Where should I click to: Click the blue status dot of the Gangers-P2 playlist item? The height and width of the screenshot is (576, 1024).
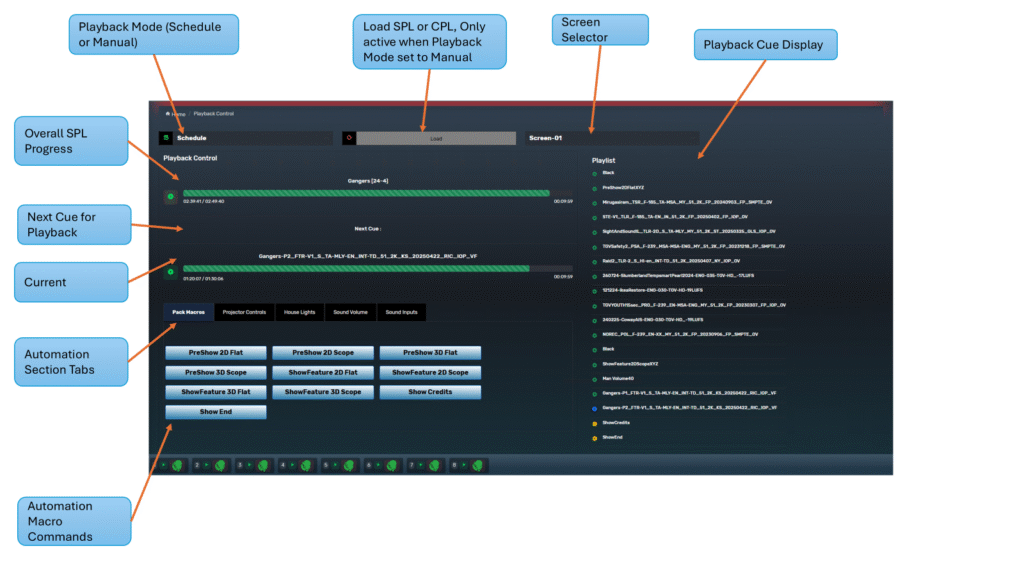point(595,408)
